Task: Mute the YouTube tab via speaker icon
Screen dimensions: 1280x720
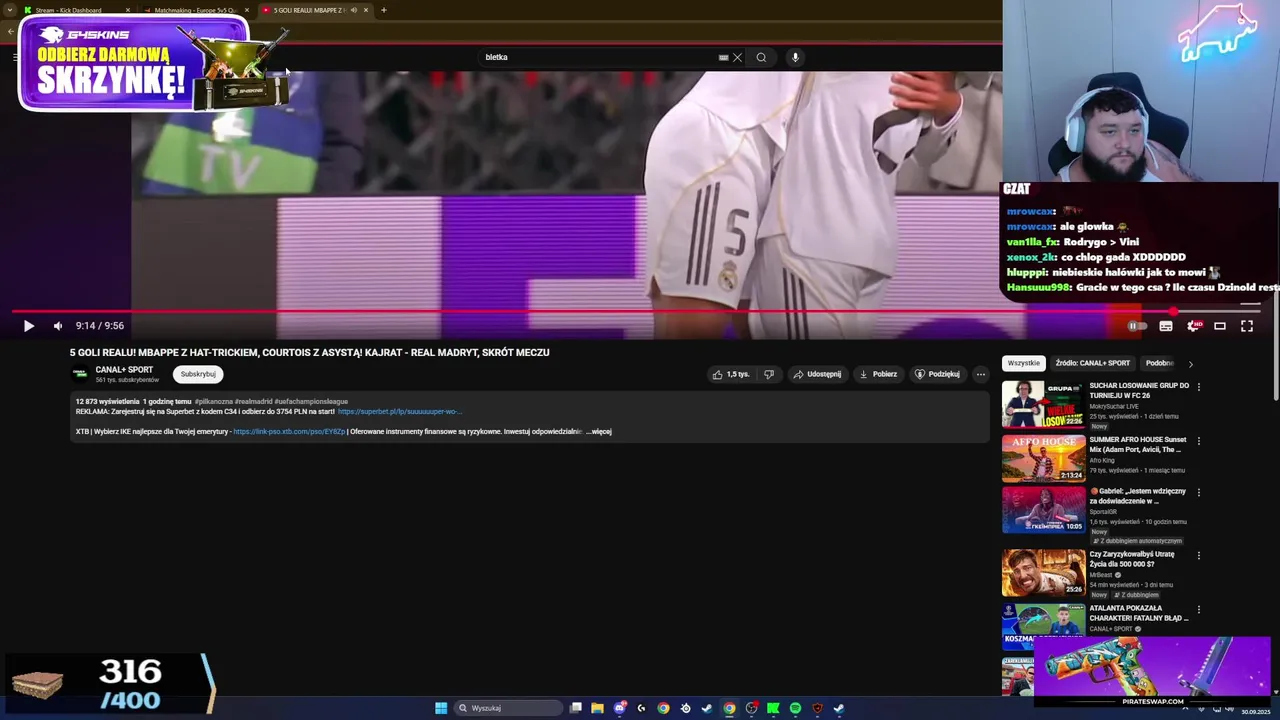Action: (353, 10)
